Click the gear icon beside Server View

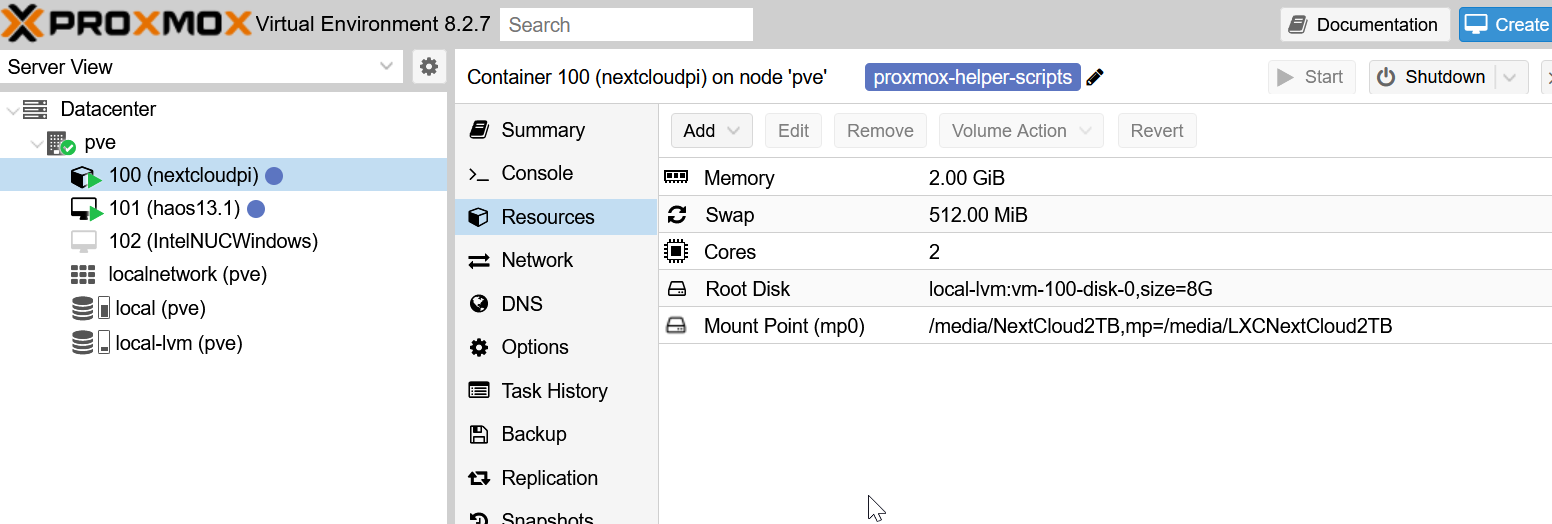[x=429, y=67]
